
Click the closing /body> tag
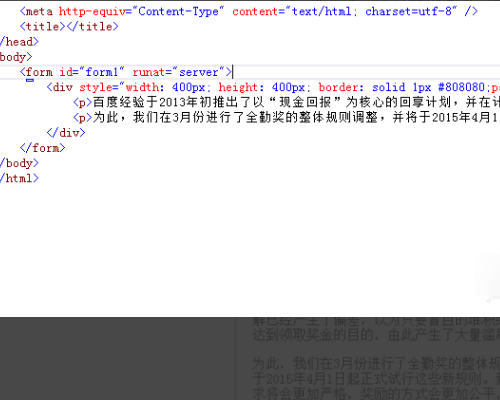pyautogui.click(x=19, y=163)
